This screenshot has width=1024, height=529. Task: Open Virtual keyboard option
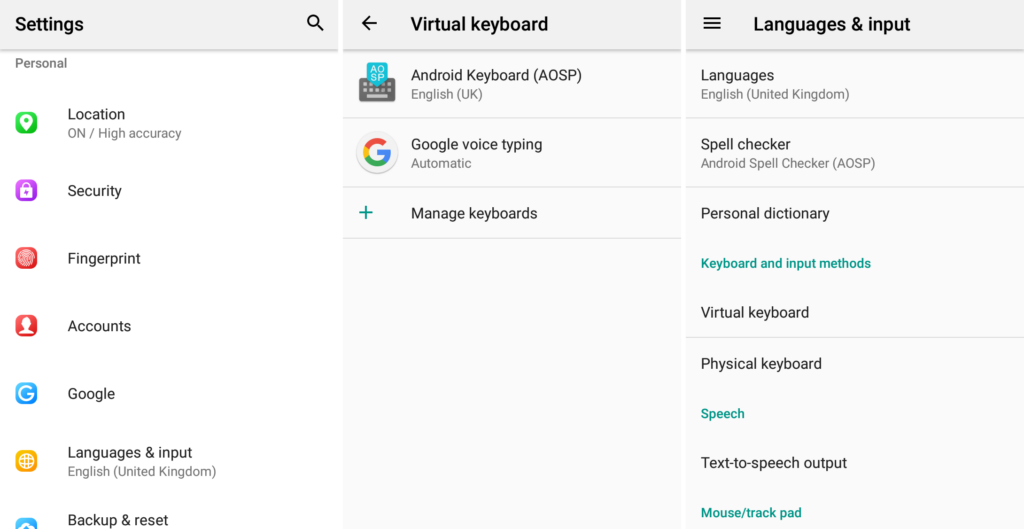coord(855,312)
